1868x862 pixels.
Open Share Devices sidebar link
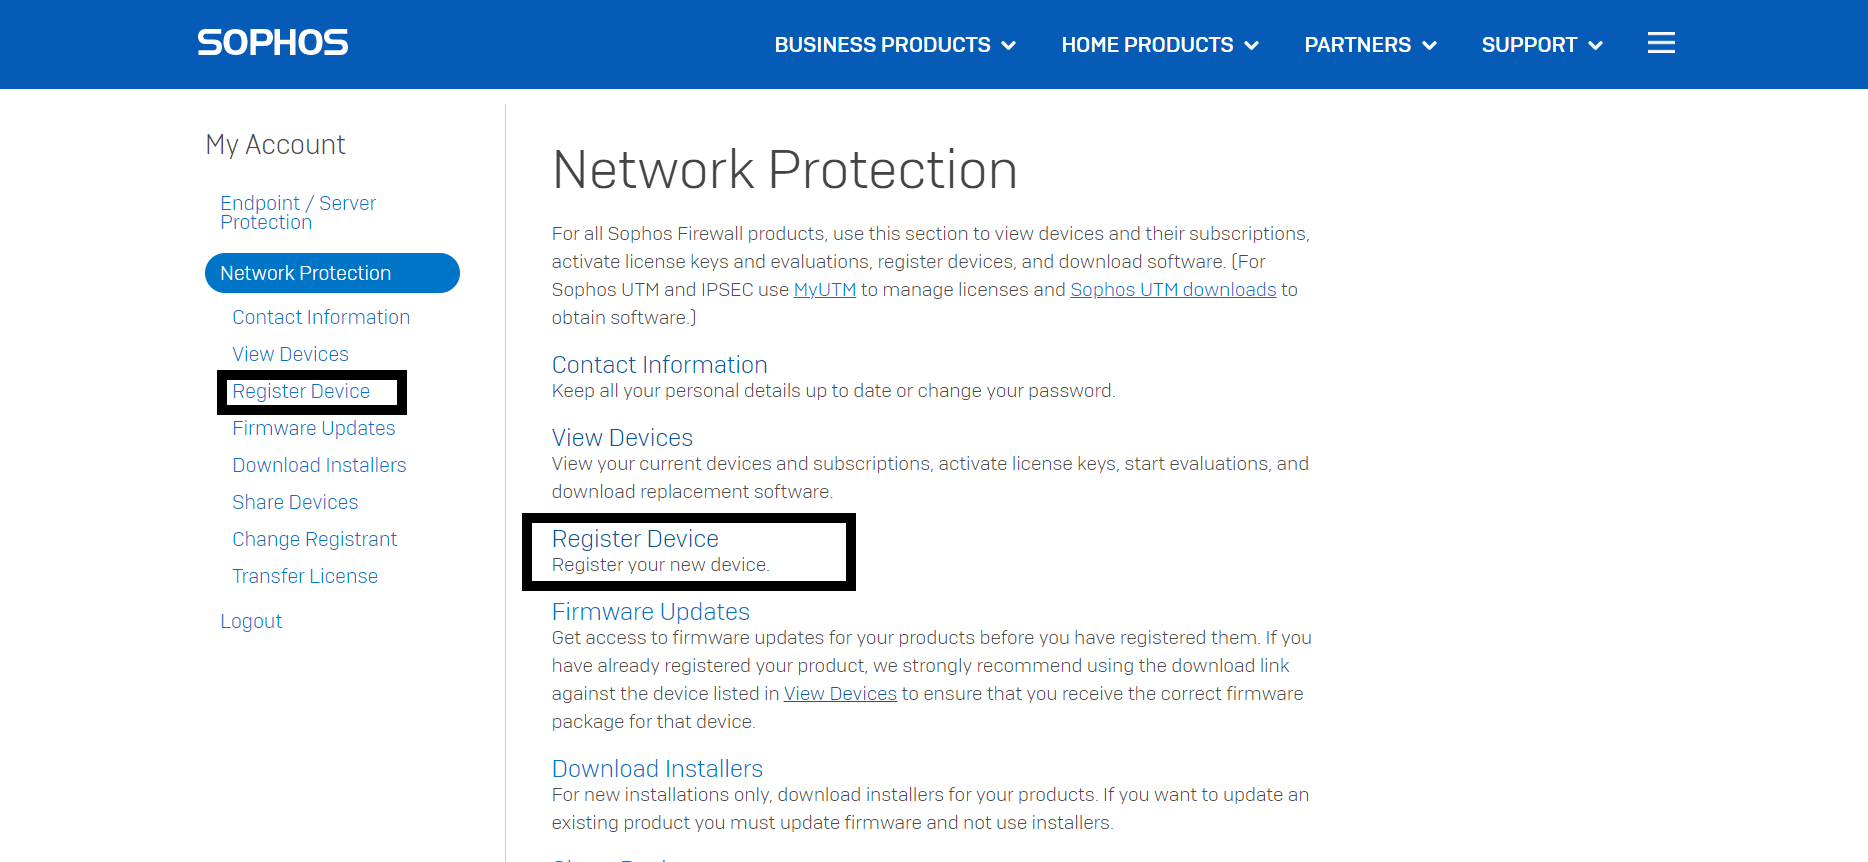point(295,502)
